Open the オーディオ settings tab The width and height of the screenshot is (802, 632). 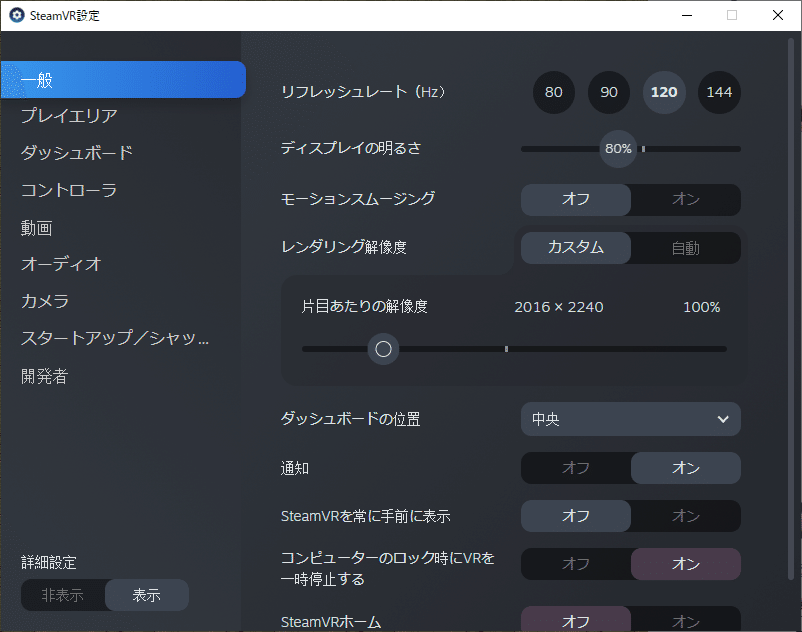click(x=61, y=264)
